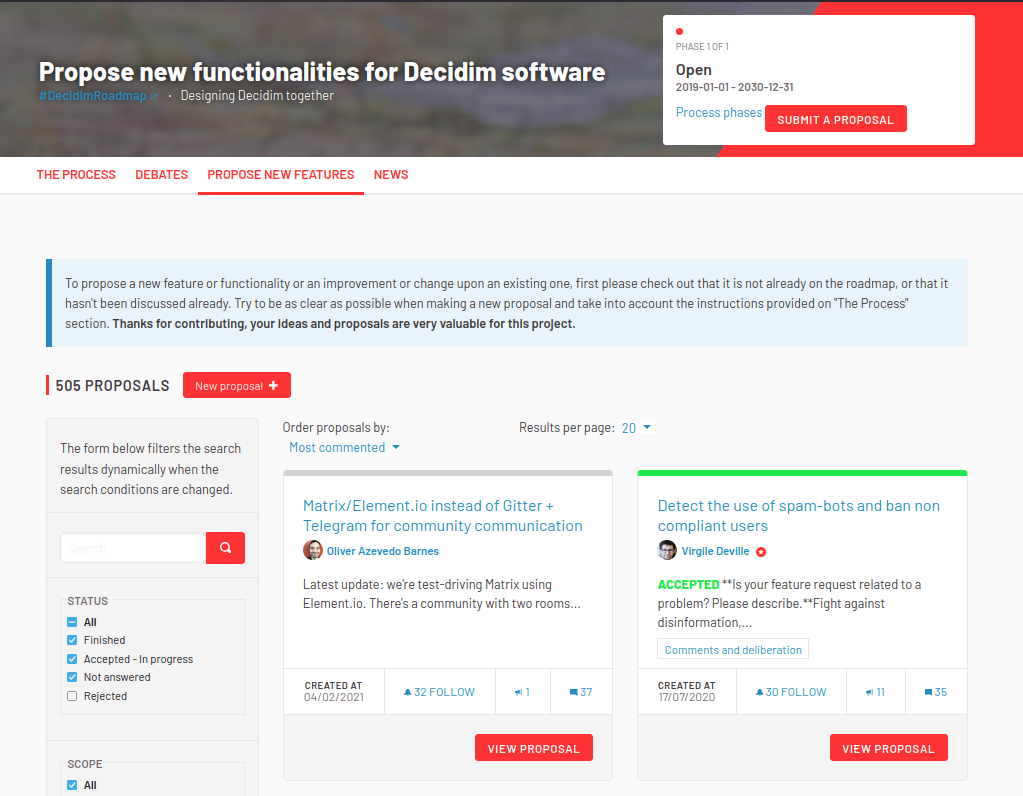This screenshot has width=1023, height=796.
Task: Select the Propose New Features tab
Action: (281, 175)
